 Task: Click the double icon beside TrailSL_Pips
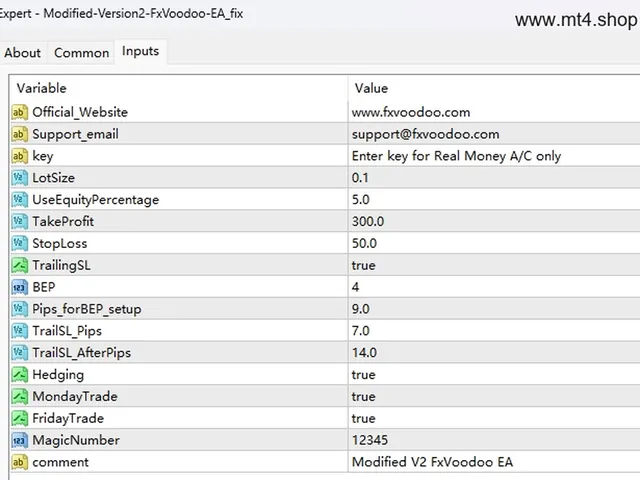[20, 331]
